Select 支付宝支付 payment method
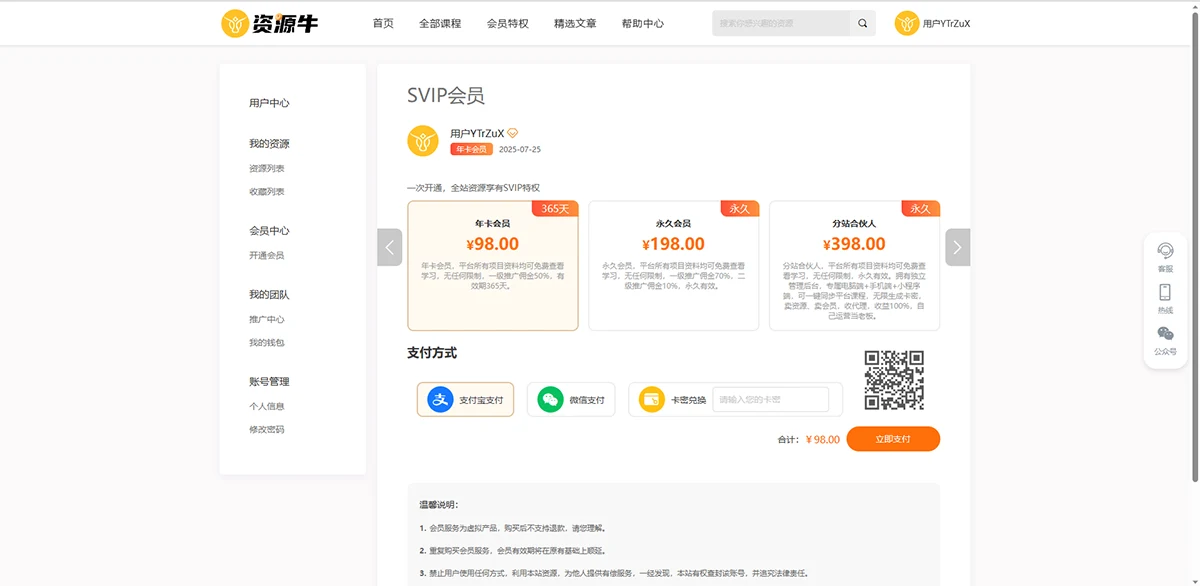This screenshot has height=586, width=1200. click(465, 400)
